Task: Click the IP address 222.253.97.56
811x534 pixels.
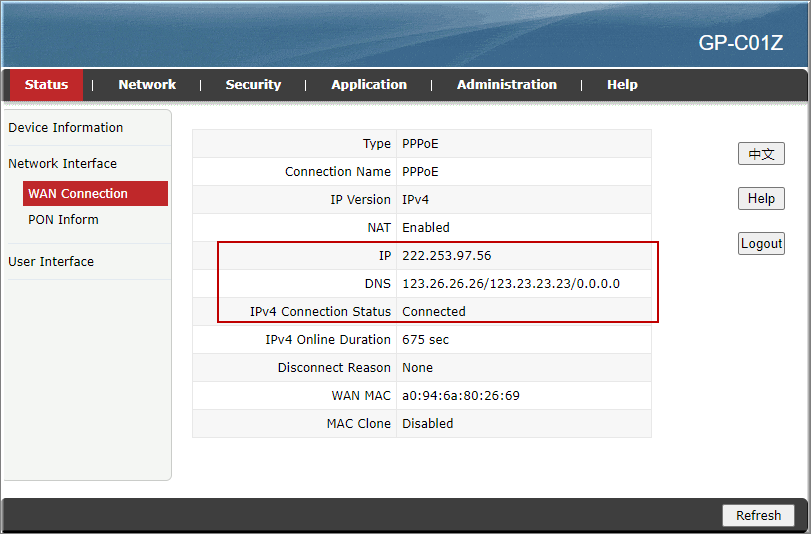Action: pos(446,256)
